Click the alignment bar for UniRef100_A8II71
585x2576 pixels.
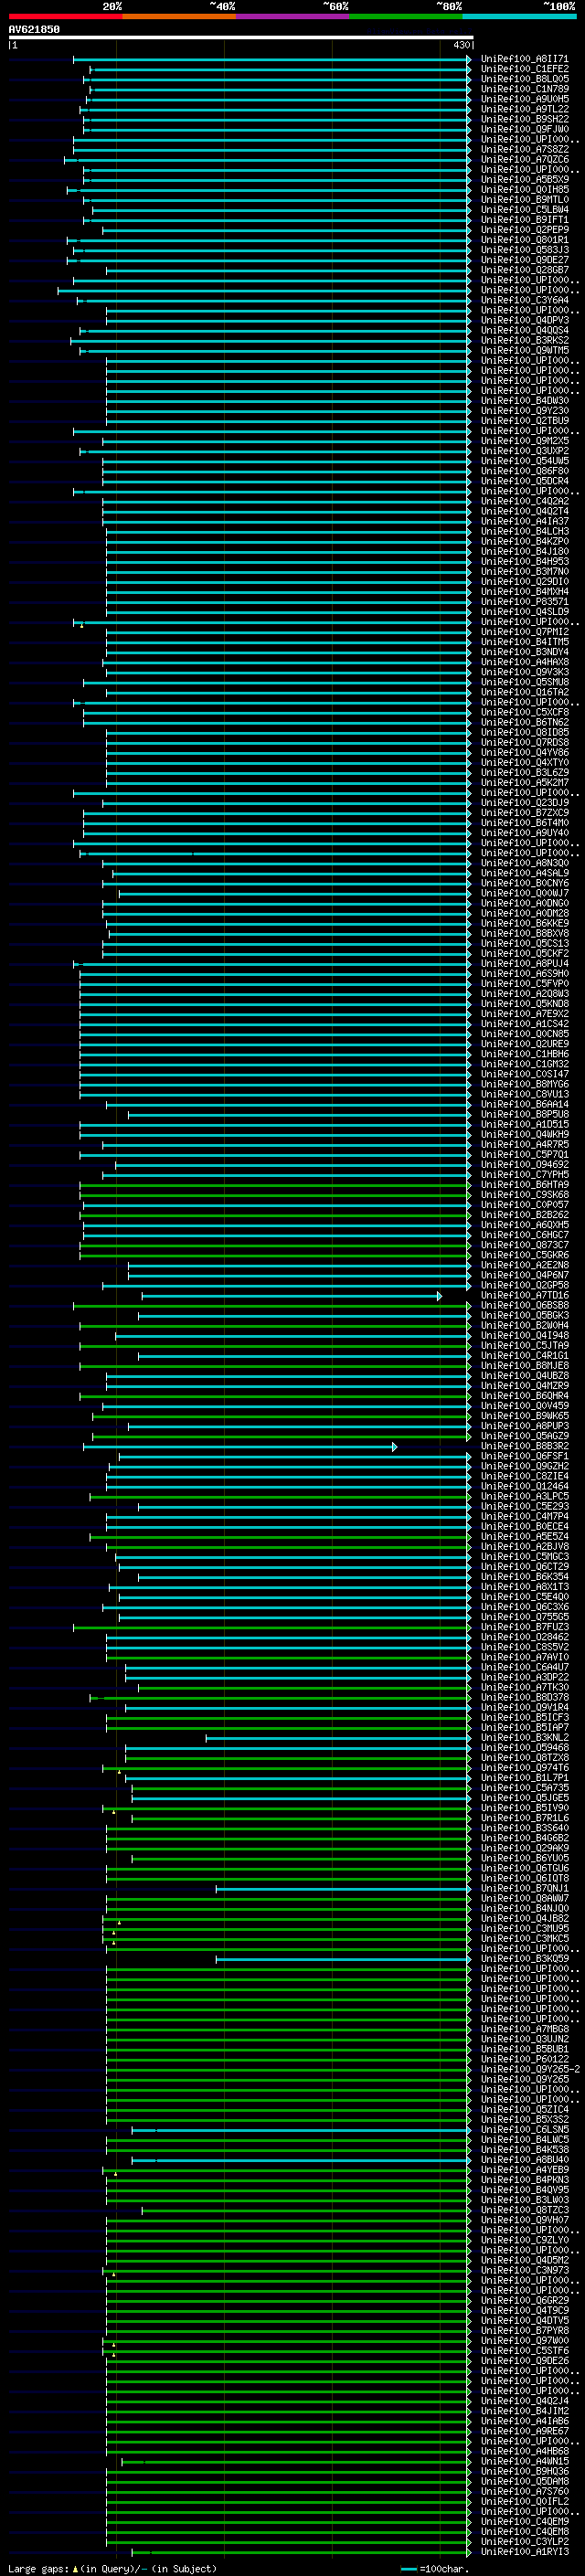click(x=271, y=59)
